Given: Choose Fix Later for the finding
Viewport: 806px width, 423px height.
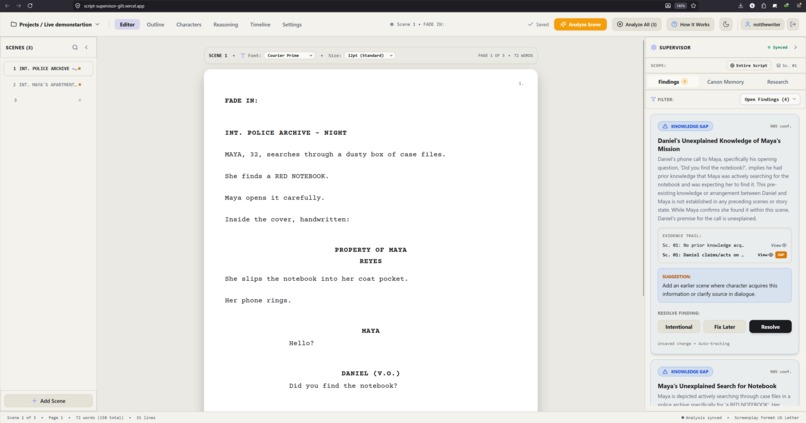Looking at the screenshot, I should click(724, 327).
